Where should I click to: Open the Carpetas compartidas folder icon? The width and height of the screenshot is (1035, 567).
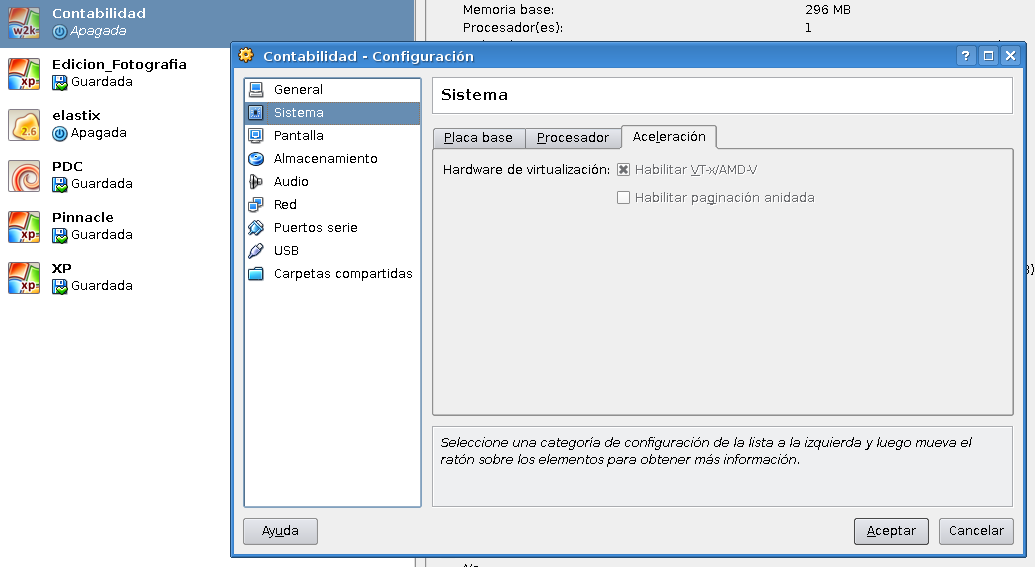point(256,274)
